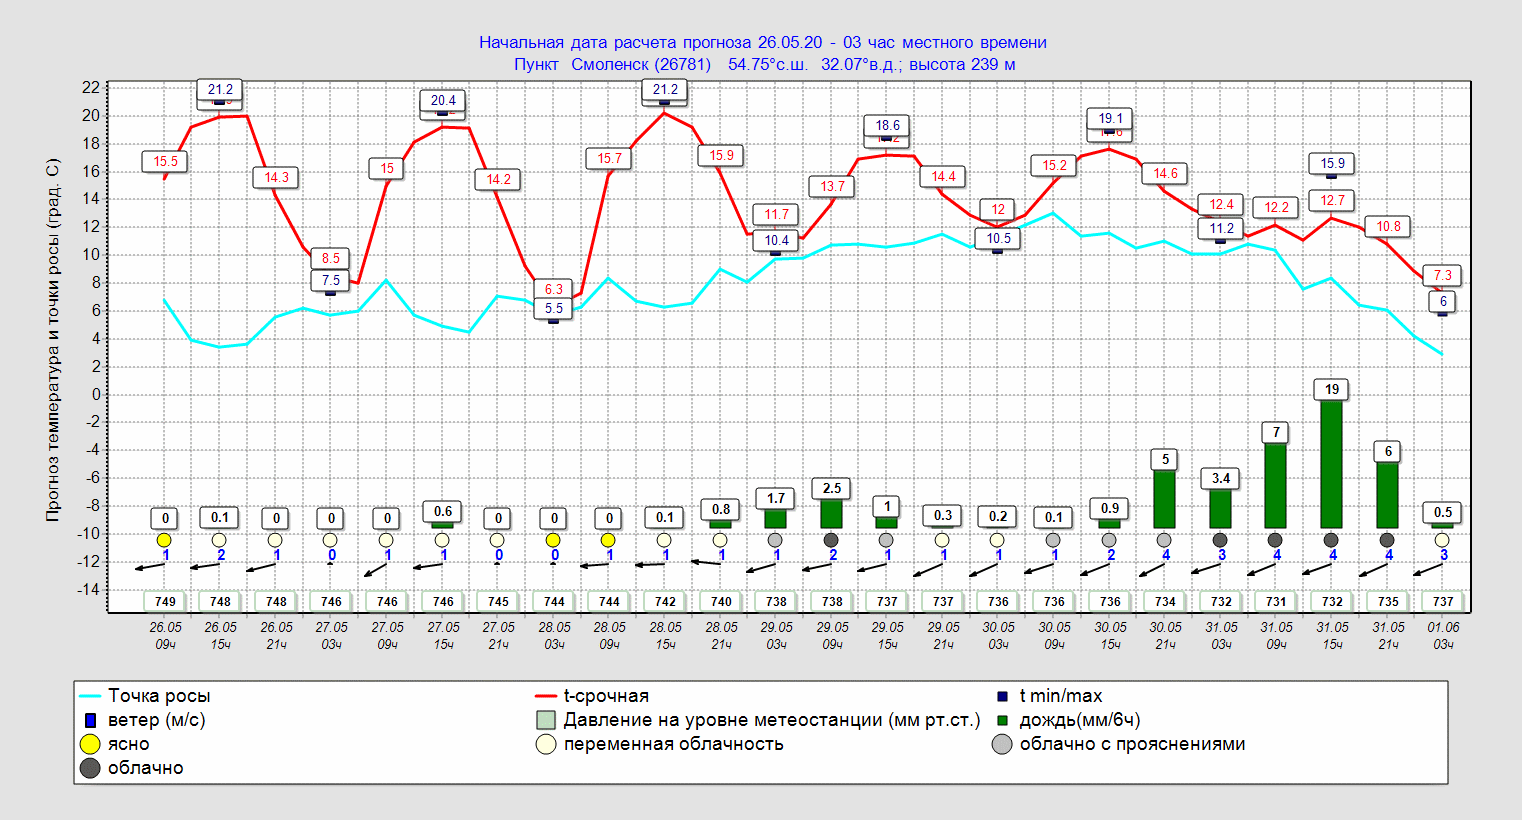
Task: Click the облачно с прояснениями legend text
Action: click(x=1132, y=744)
